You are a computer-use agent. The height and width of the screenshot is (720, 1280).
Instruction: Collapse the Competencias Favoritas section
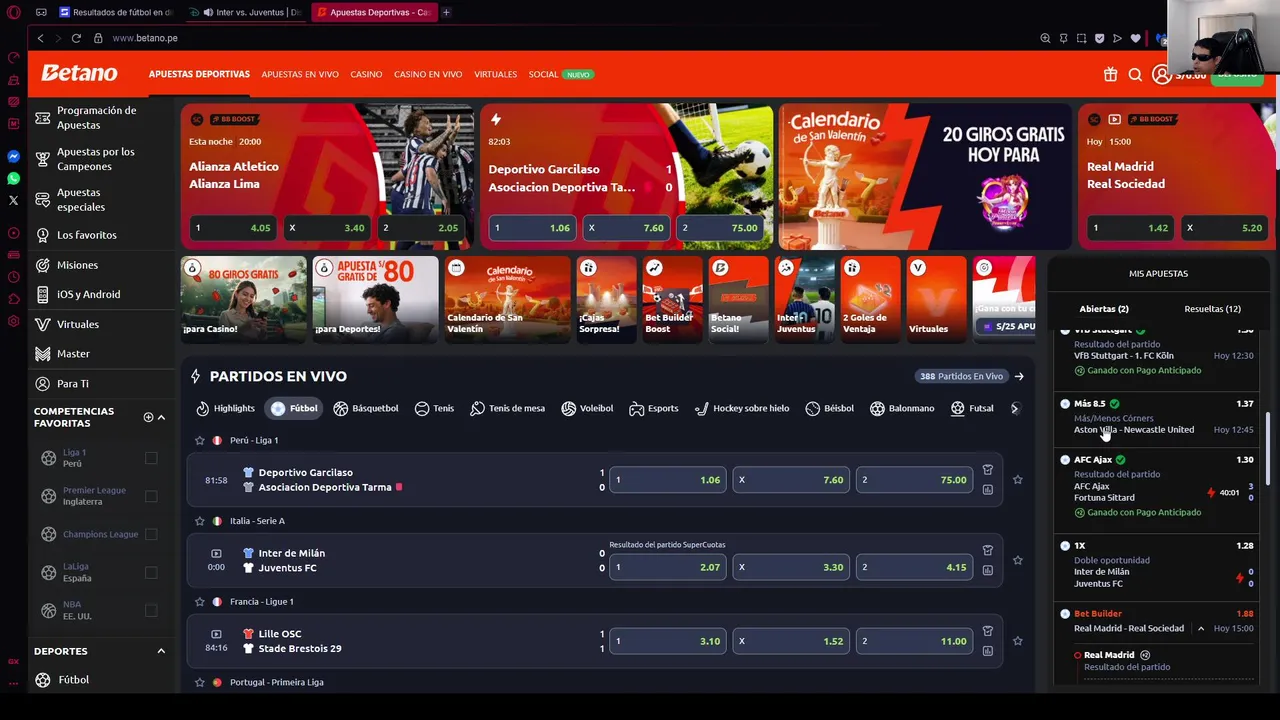pos(161,417)
